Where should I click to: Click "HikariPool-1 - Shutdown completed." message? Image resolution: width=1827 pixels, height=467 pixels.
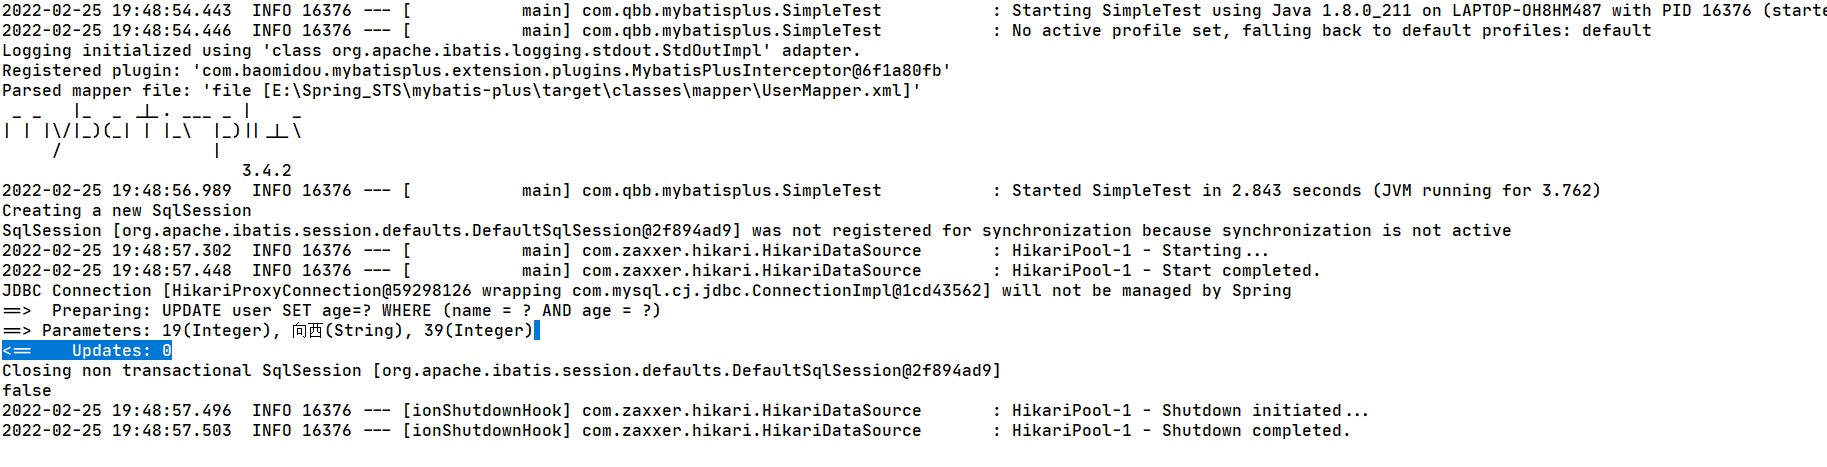pyautogui.click(x=1181, y=431)
